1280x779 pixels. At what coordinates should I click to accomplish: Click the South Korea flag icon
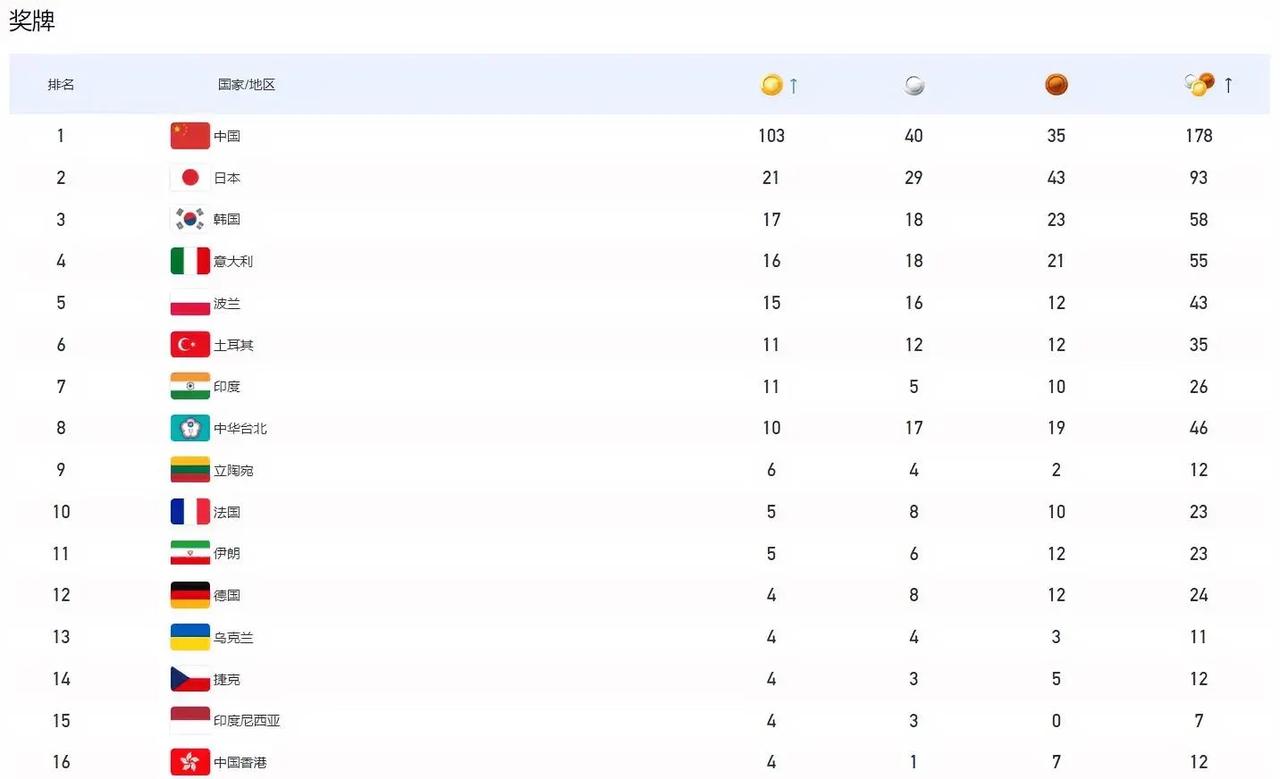click(x=190, y=219)
